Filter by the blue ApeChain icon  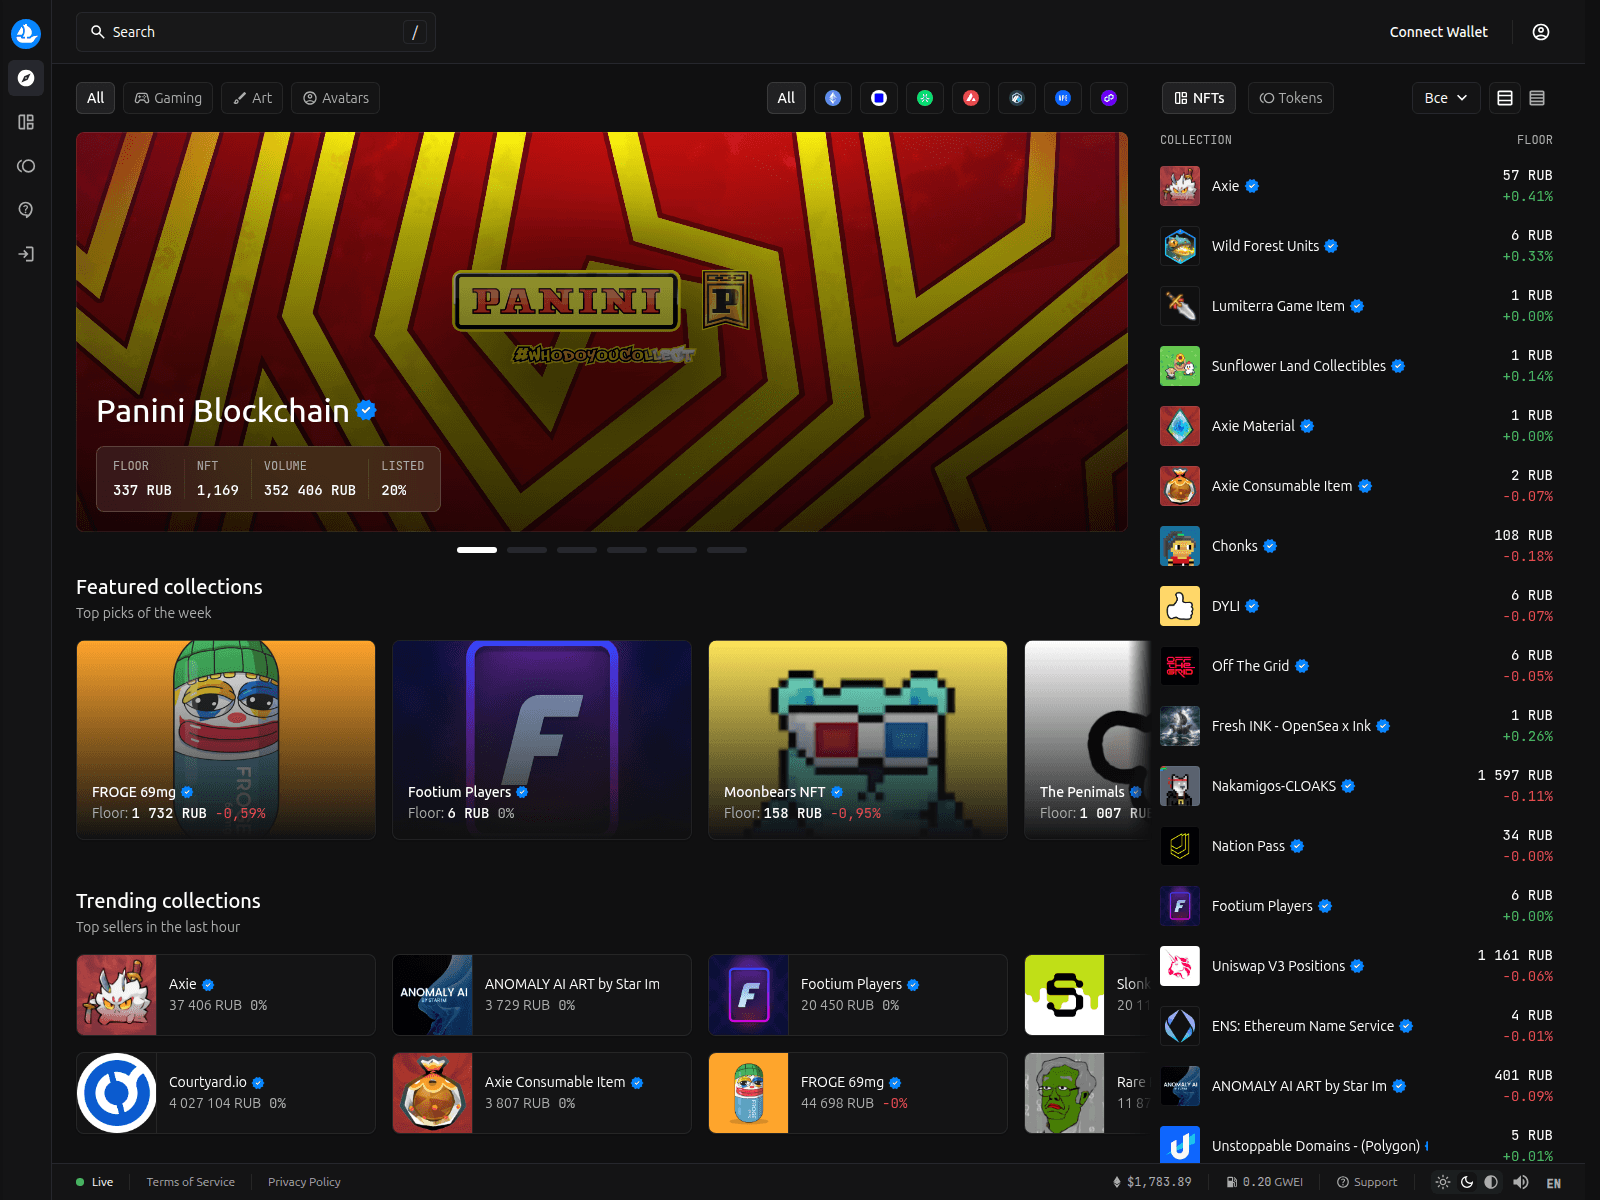coord(1063,98)
